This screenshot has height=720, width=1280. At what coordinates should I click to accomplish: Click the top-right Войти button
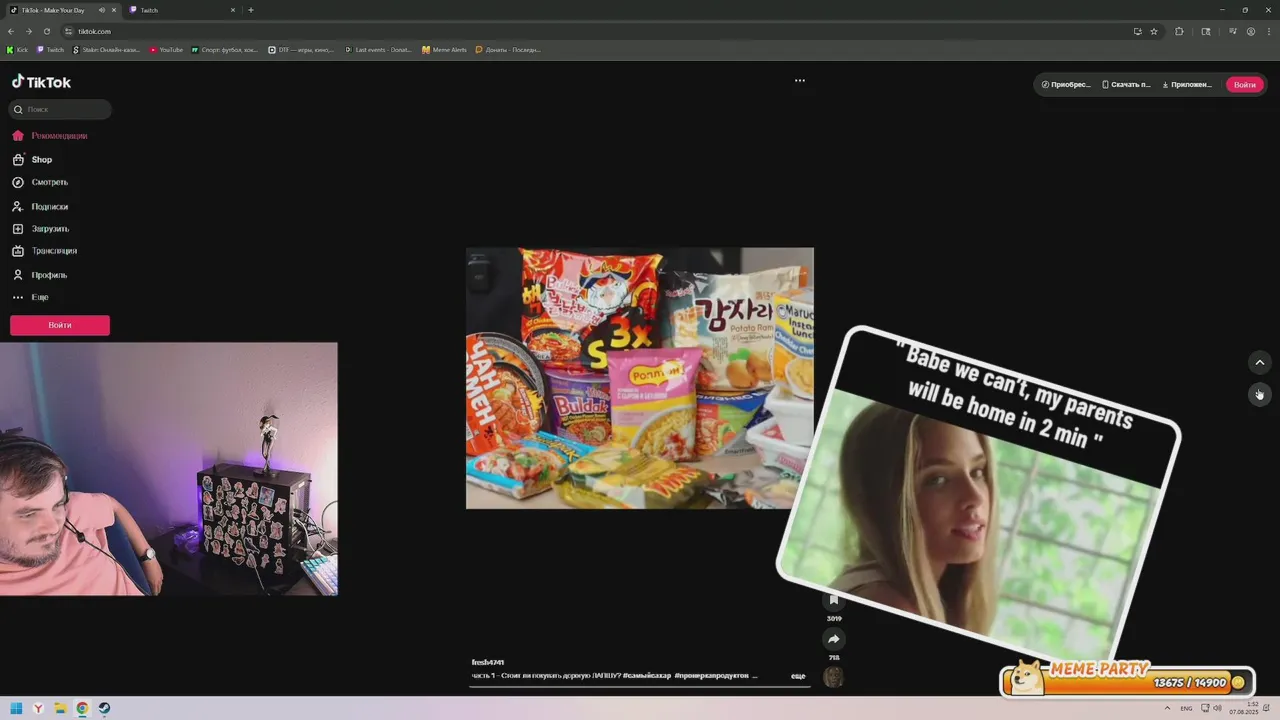pos(1244,85)
